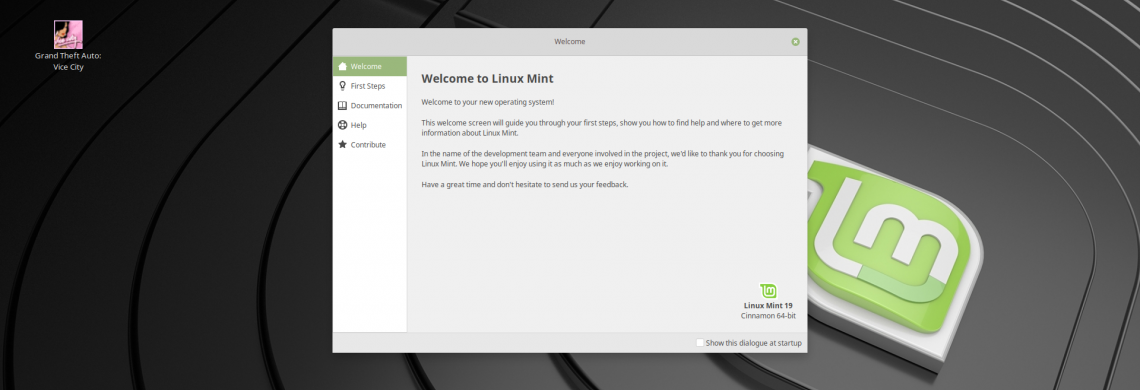Viewport: 1140px width, 390px height.
Task: Click 'Welcome to your new operating system!' text
Action: [488, 103]
